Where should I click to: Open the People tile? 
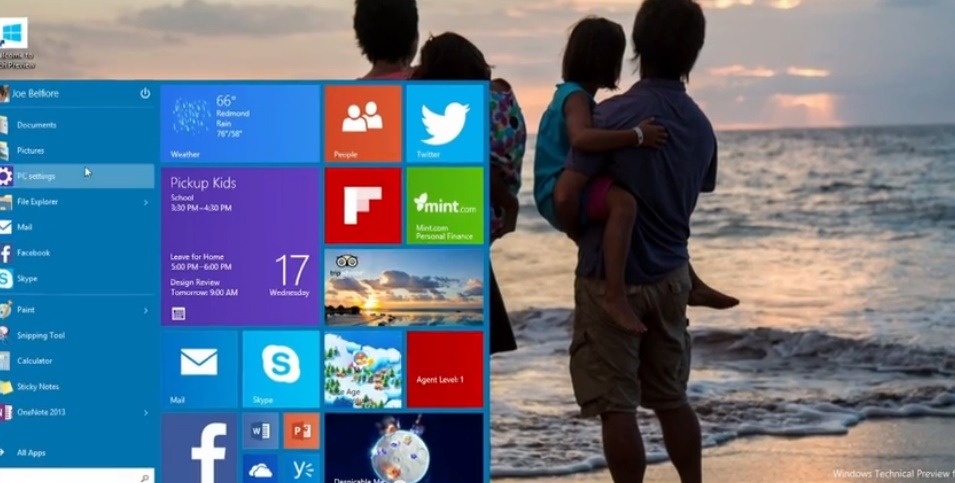point(362,124)
